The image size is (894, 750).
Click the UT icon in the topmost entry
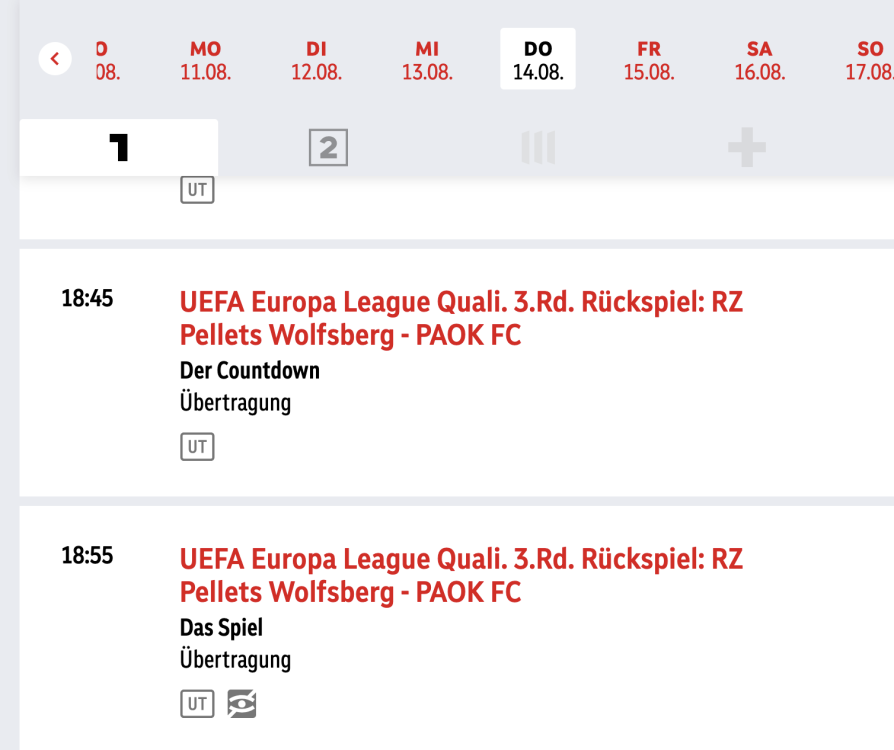pos(197,190)
